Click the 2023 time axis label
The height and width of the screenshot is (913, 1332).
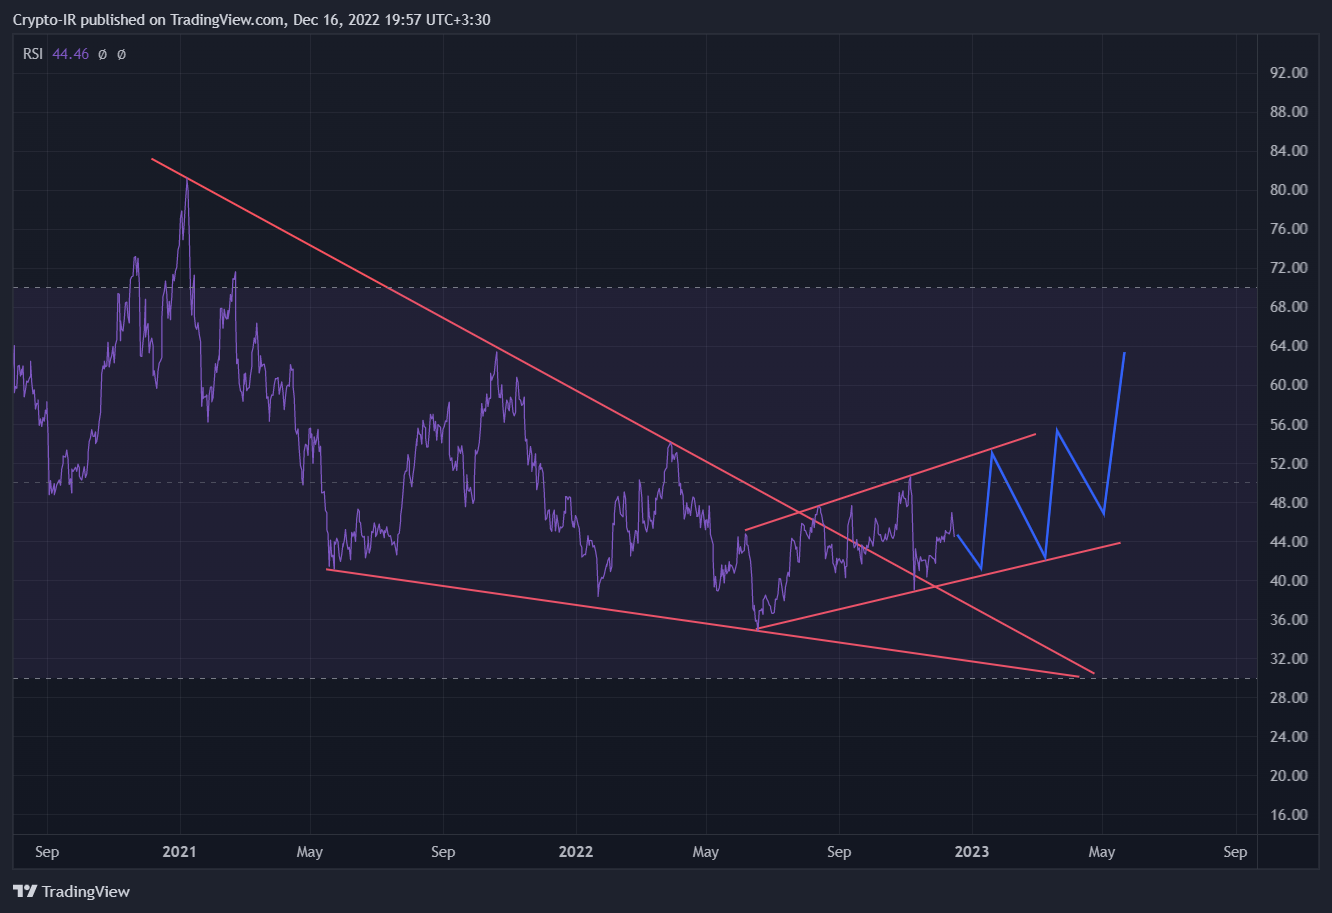point(972,852)
